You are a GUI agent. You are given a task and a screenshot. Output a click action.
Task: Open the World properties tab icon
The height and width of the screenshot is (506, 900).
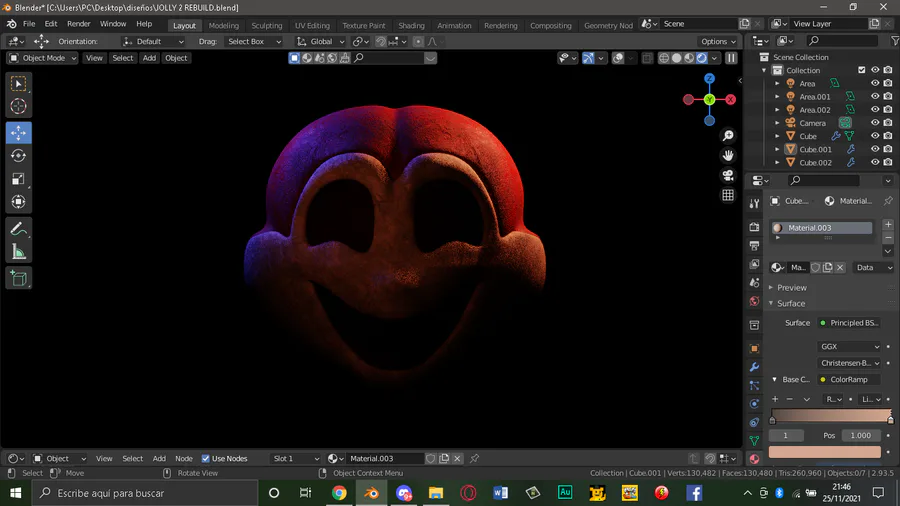pos(754,301)
